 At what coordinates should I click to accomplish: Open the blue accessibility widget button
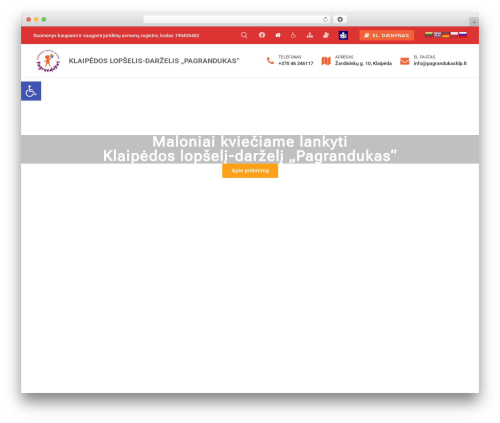point(31,91)
